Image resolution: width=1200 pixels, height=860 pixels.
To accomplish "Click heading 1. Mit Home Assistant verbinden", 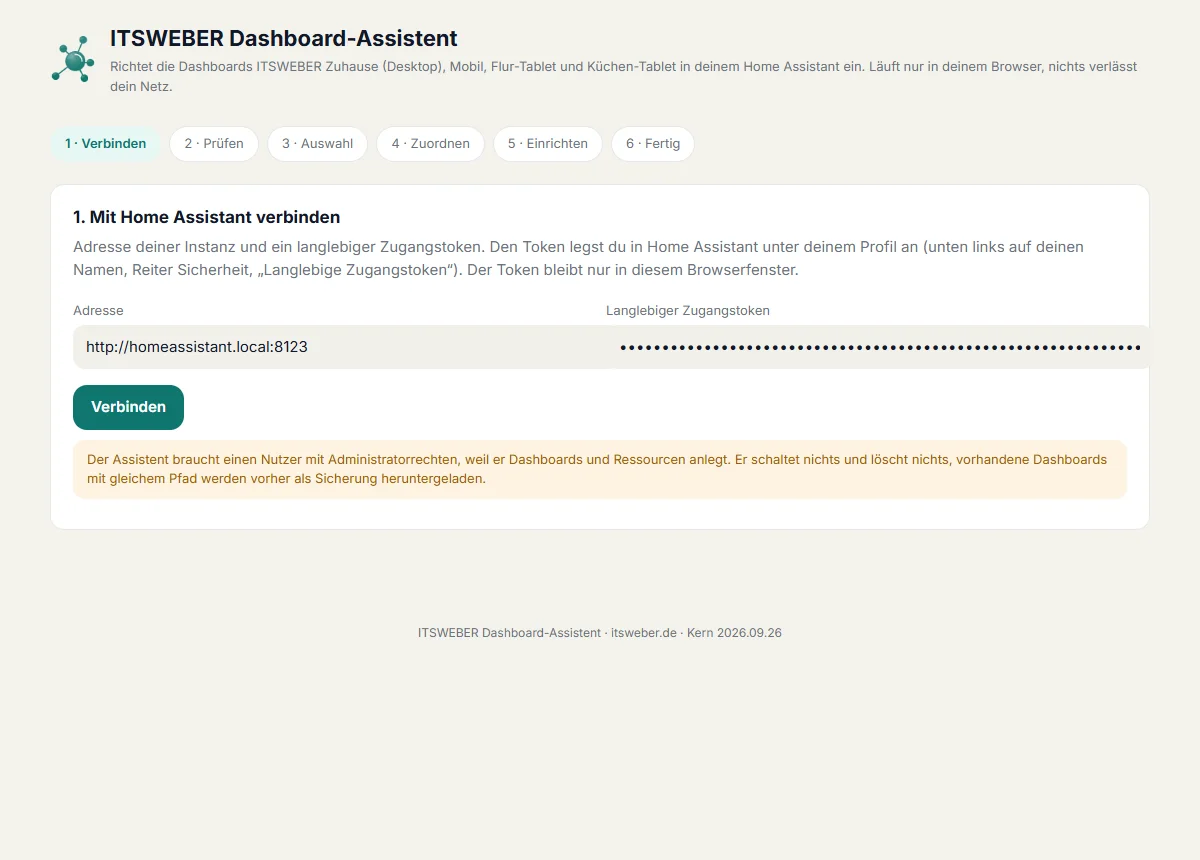I will (x=207, y=217).
